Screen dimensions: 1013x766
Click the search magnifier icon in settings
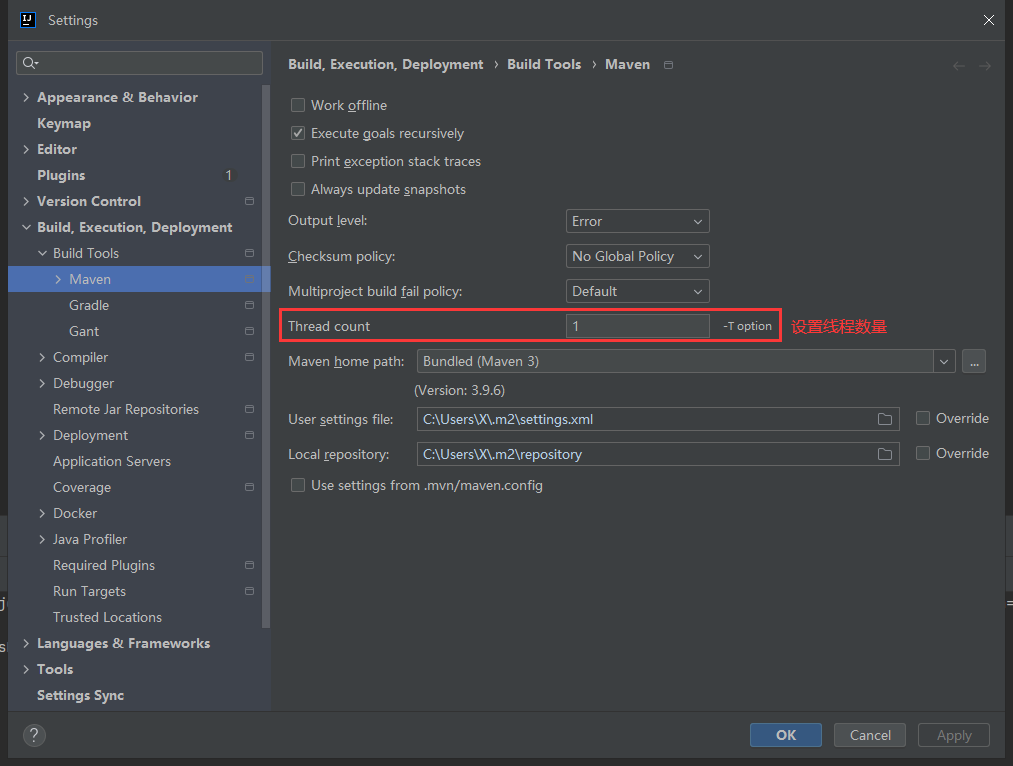tap(30, 63)
